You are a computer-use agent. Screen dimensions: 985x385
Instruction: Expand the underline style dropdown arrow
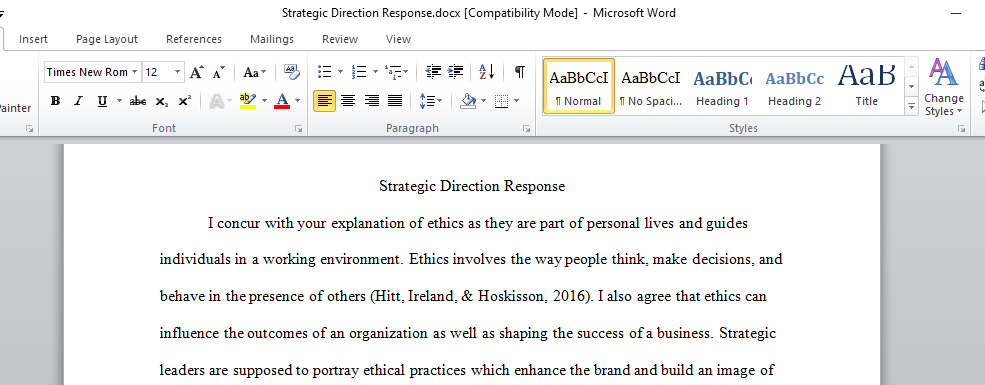coord(119,101)
